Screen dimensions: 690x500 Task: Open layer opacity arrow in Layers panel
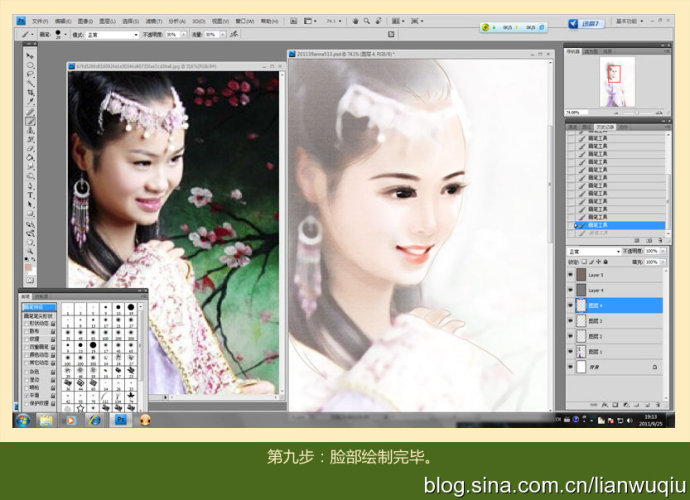pyautogui.click(x=663, y=251)
